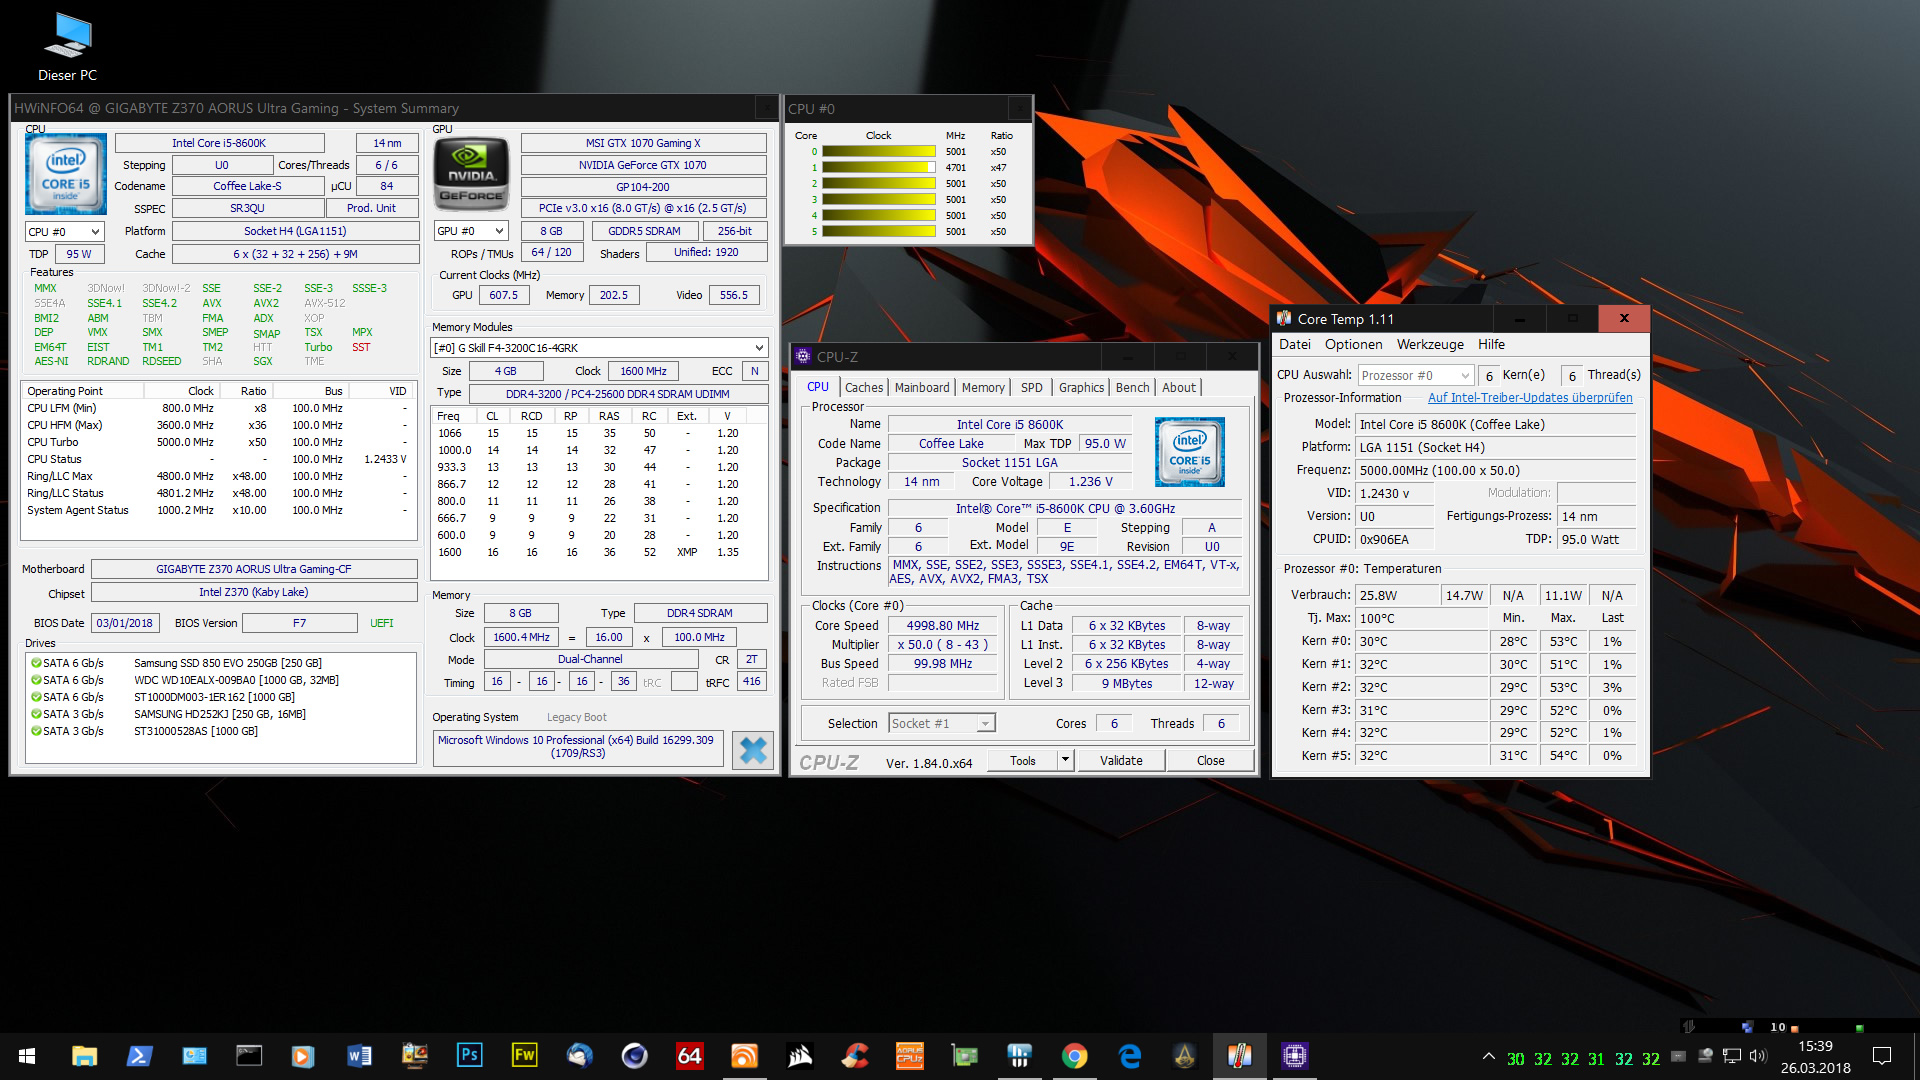Click the AIDA64 taskbar icon
Screen dimensions: 1920x1080
pyautogui.click(x=689, y=1055)
